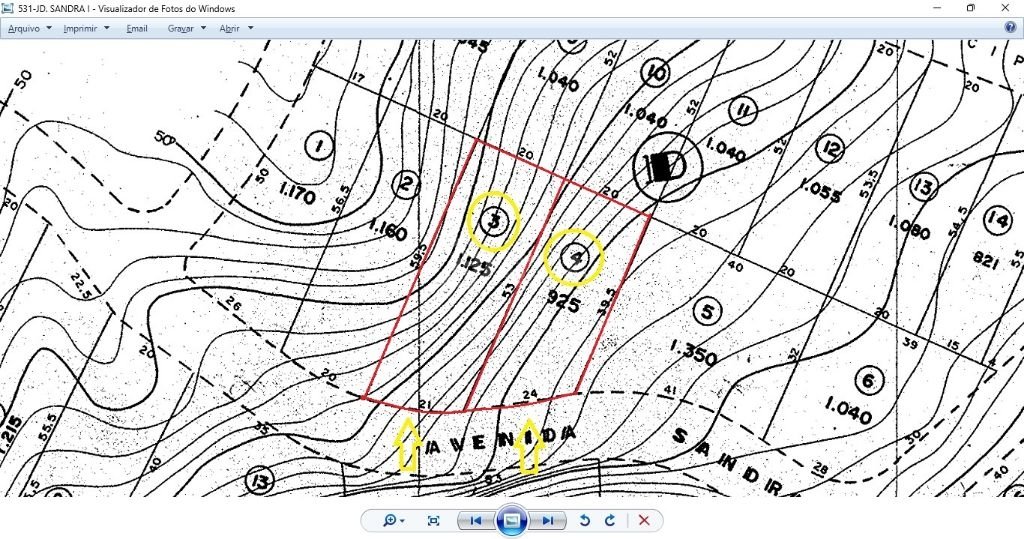Open the help question mark icon
Image resolution: width=1024 pixels, height=539 pixels.
(x=1010, y=28)
